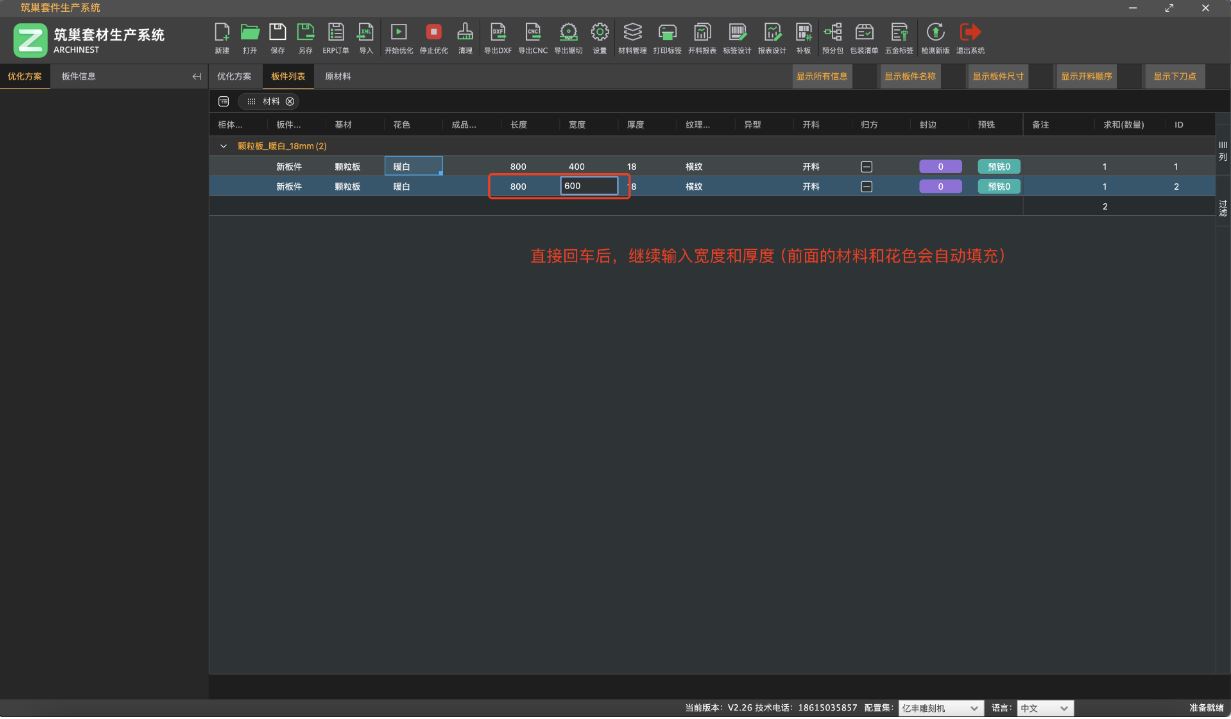Click the red 停止优化 stop icon

click(433, 33)
